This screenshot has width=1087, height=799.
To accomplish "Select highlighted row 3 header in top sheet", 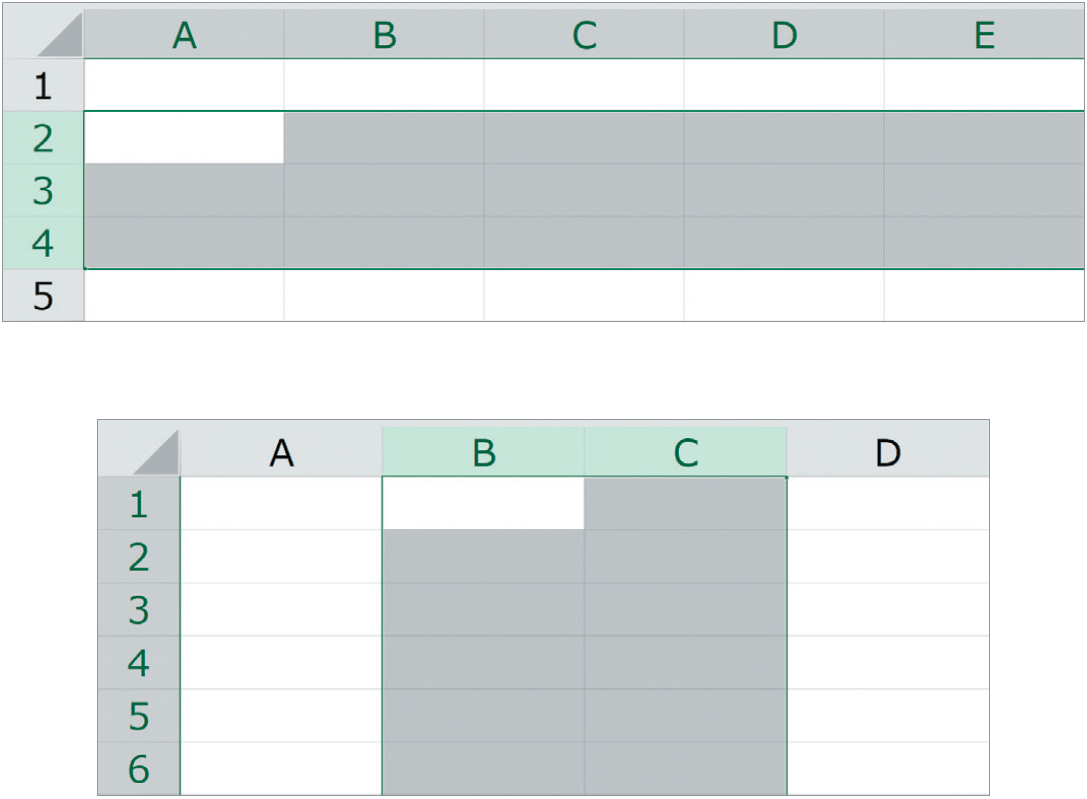I will [x=43, y=191].
